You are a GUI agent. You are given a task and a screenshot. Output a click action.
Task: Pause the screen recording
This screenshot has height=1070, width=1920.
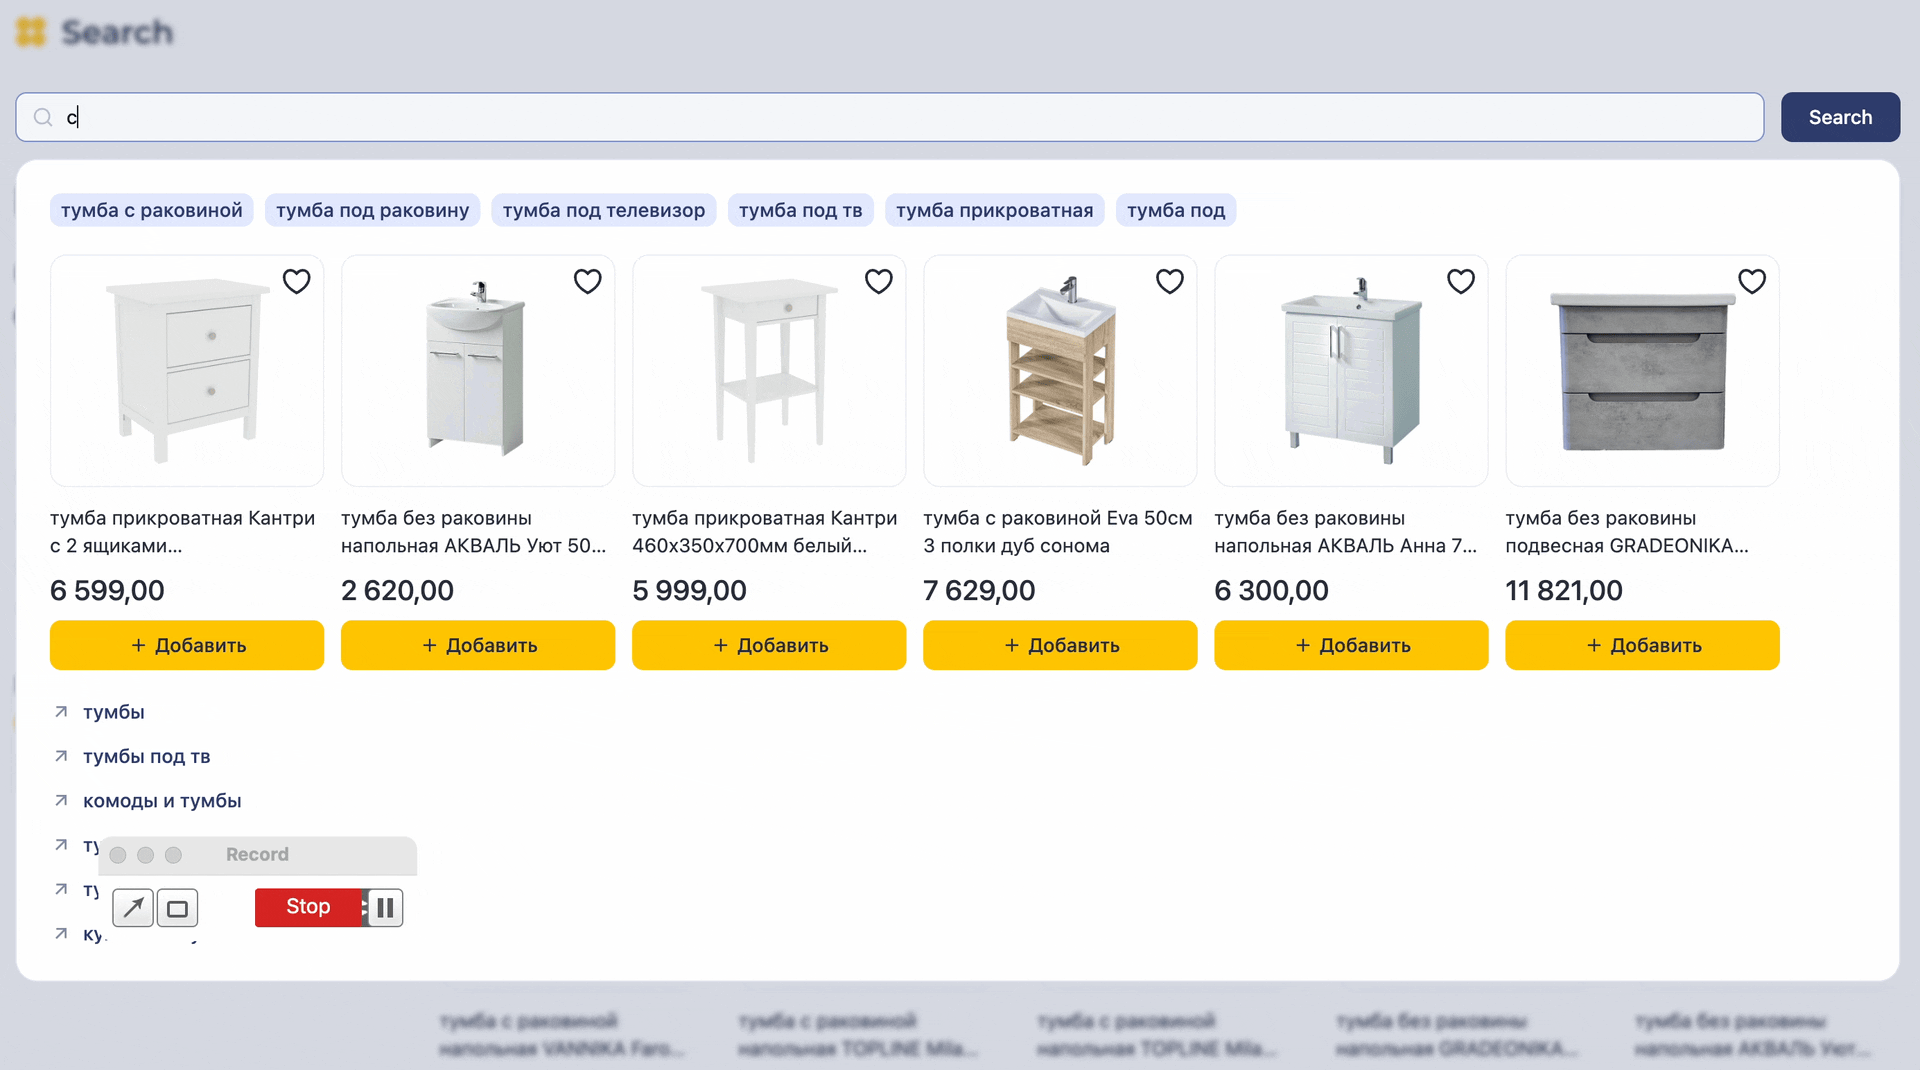click(x=385, y=908)
